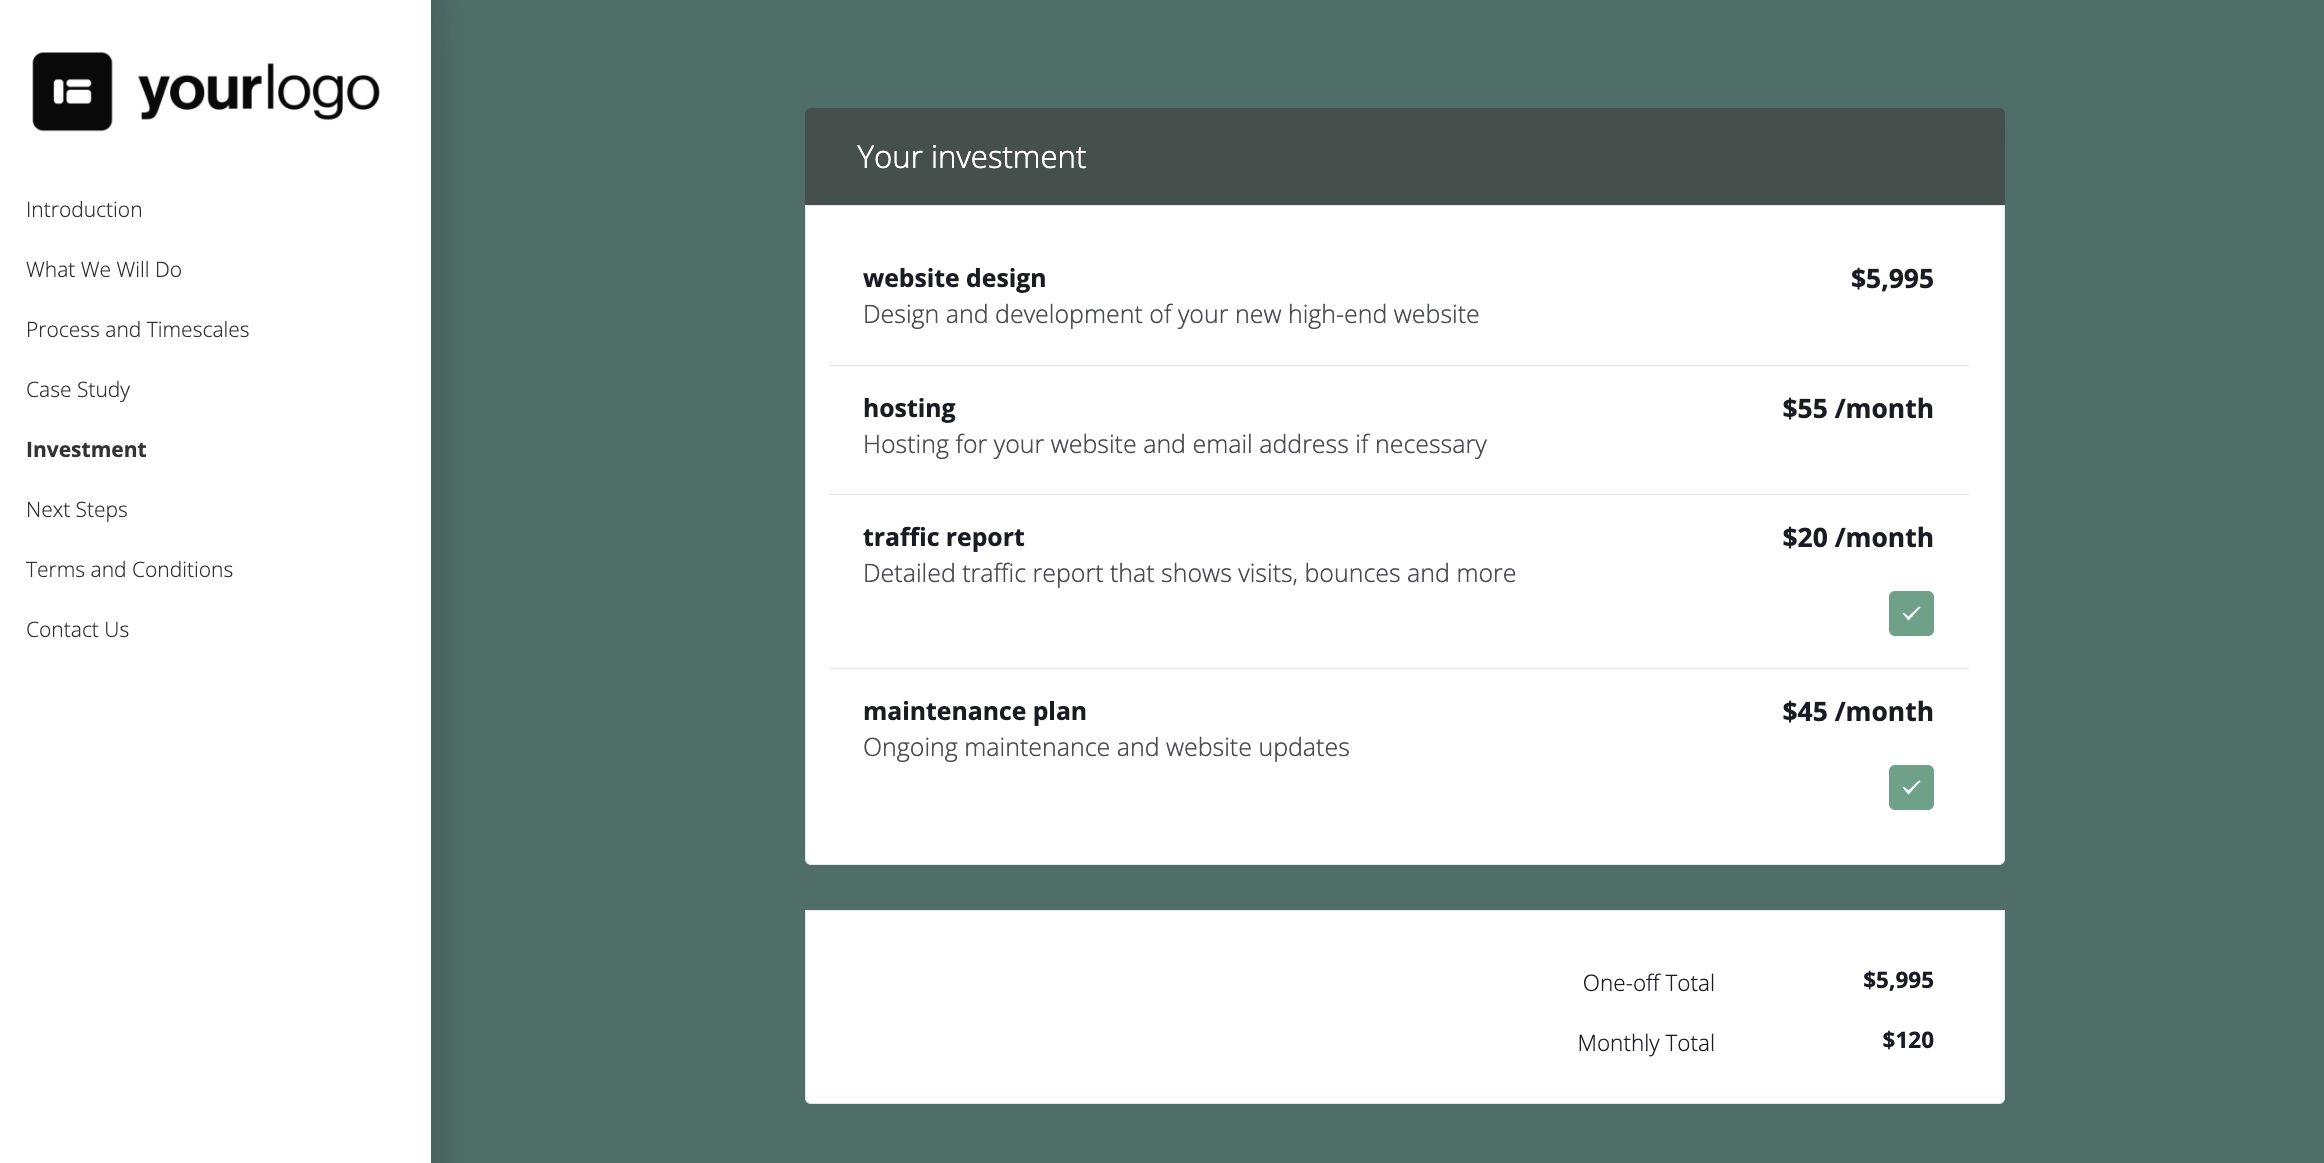This screenshot has width=2324, height=1163.
Task: Open the Introduction section
Action: [x=84, y=210]
